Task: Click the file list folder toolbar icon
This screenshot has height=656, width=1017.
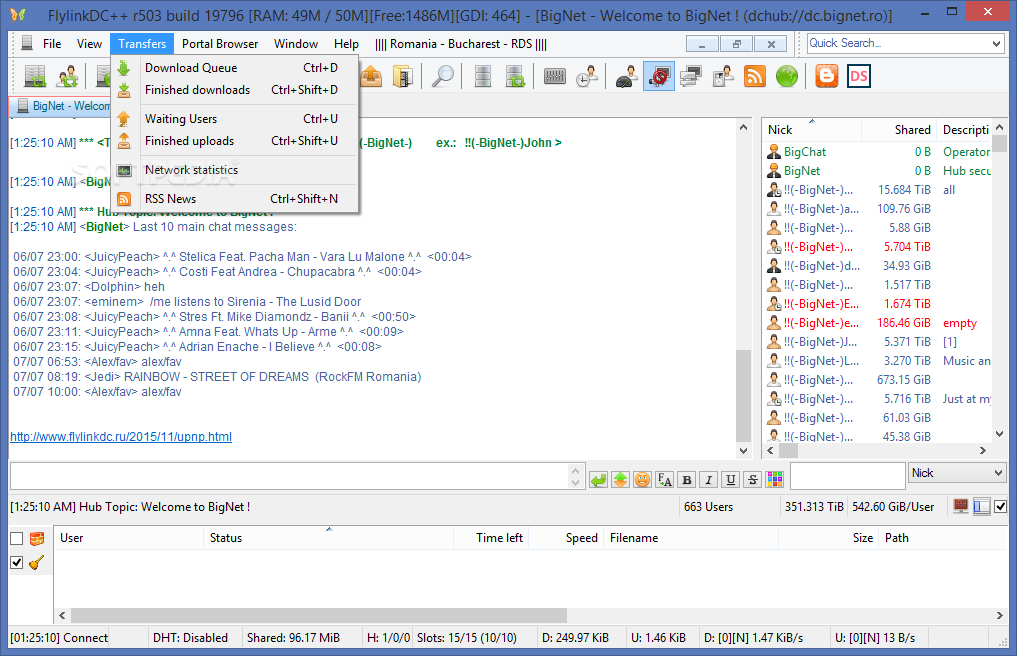Action: click(x=403, y=77)
